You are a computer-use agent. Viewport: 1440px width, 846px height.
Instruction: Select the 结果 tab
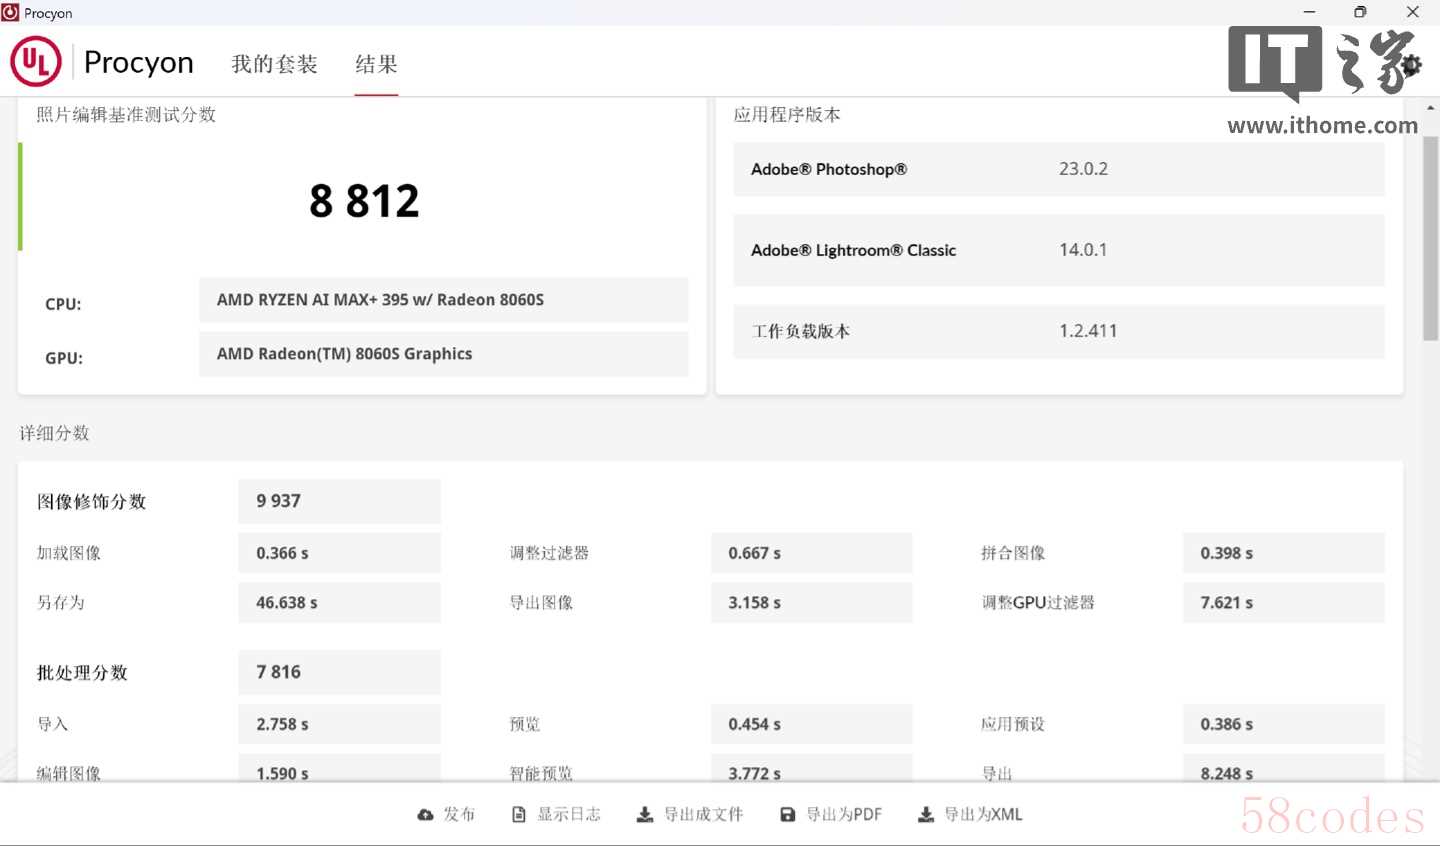point(376,64)
